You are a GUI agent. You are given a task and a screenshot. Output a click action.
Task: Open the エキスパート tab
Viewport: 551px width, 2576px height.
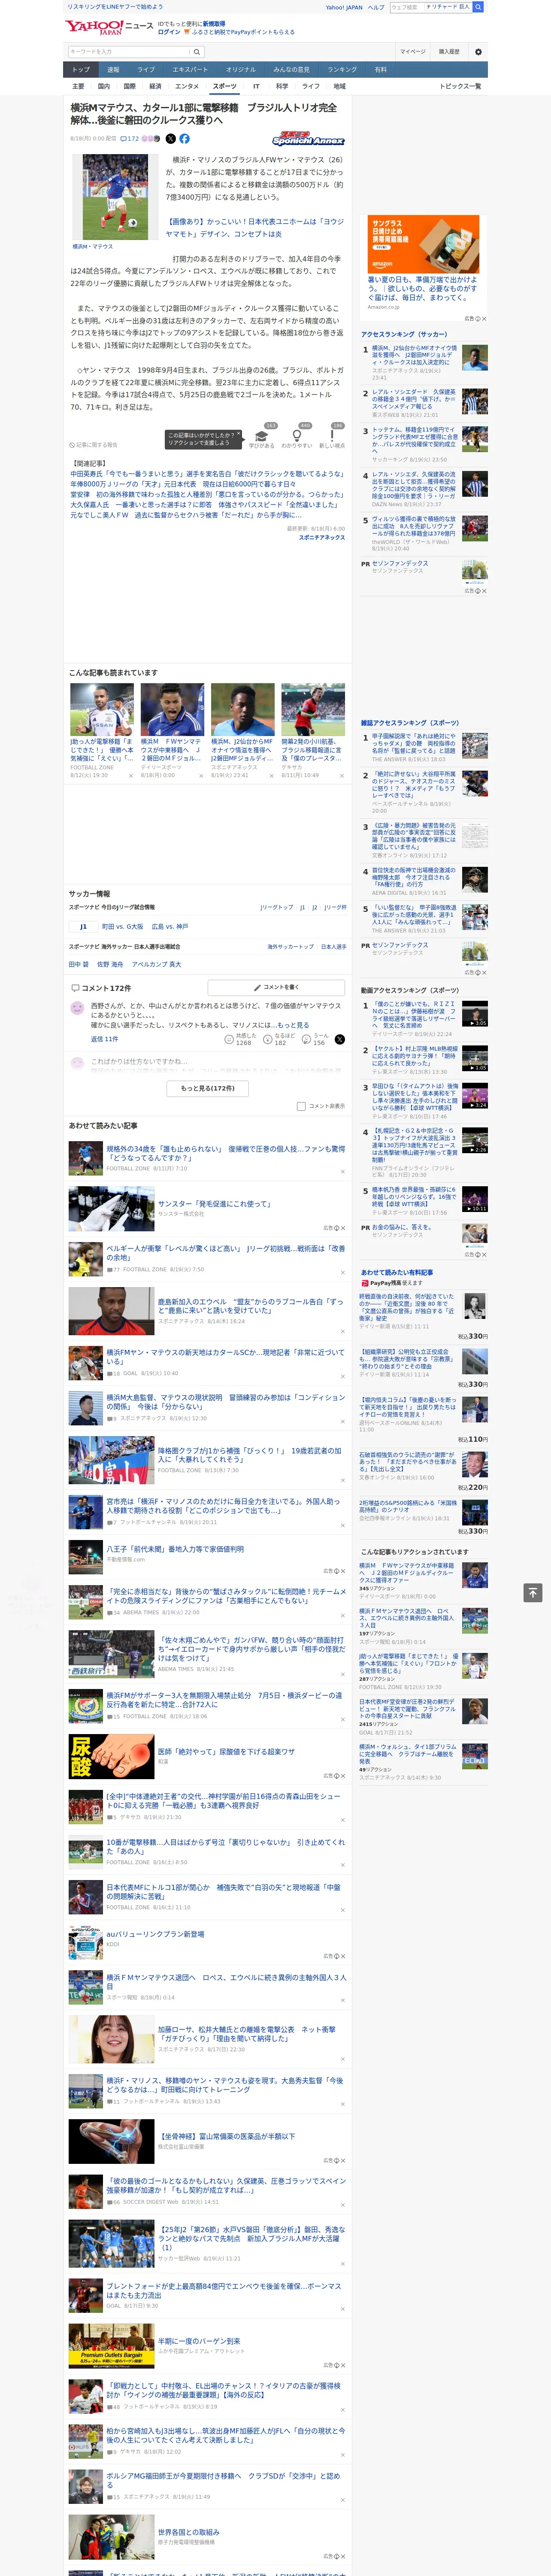pos(190,69)
